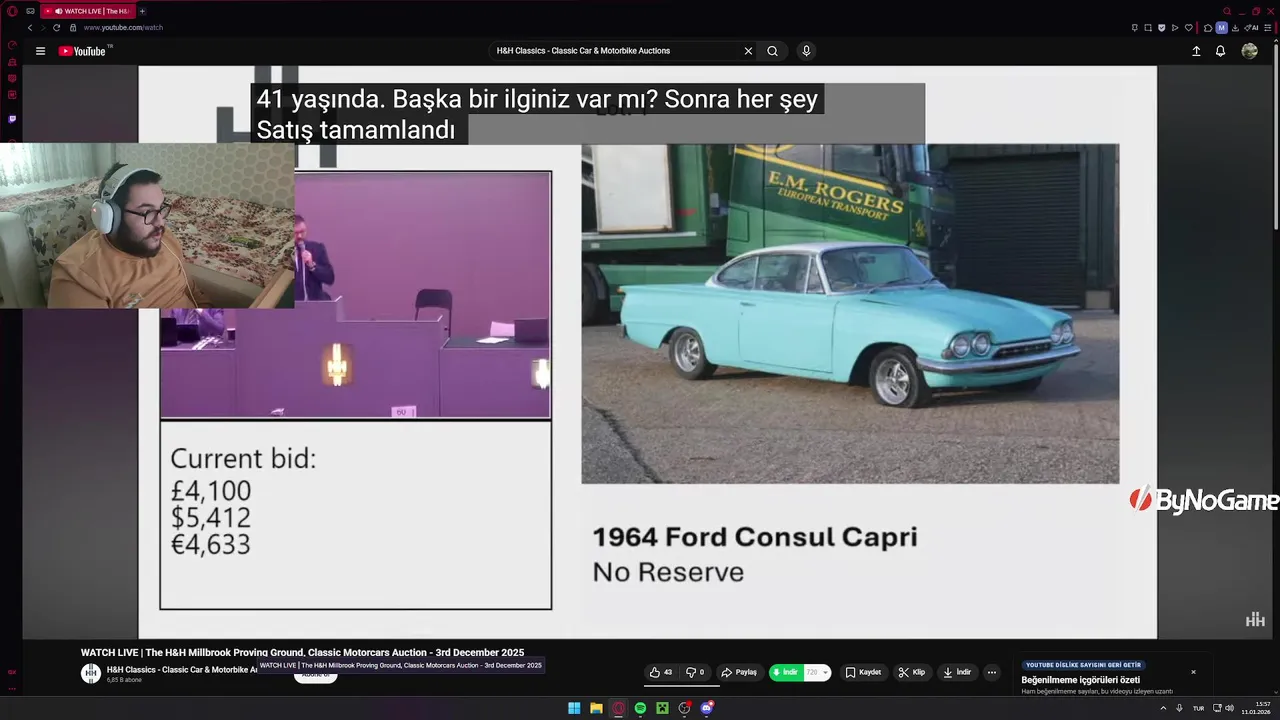Image resolution: width=1280 pixels, height=720 pixels.
Task: Open YouTube create upload button
Action: click(x=1196, y=51)
